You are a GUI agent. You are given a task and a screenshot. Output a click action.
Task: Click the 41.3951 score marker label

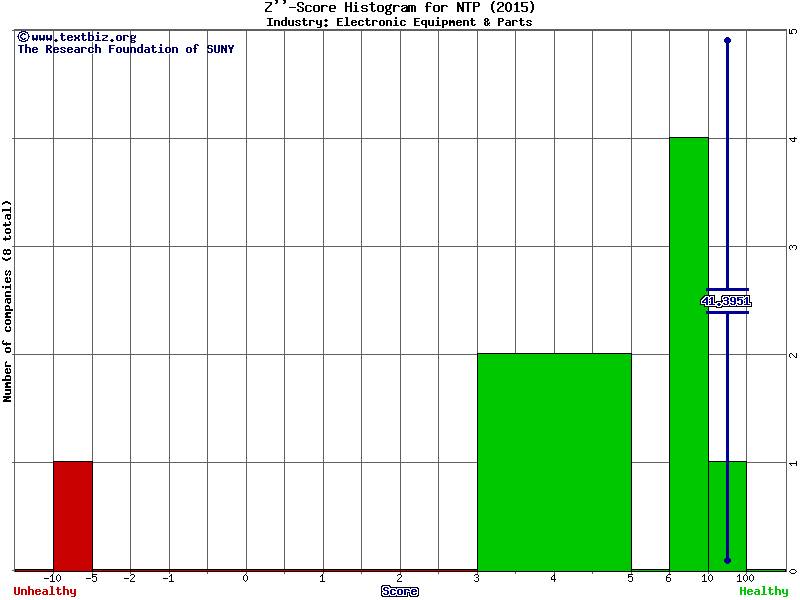pos(726,301)
